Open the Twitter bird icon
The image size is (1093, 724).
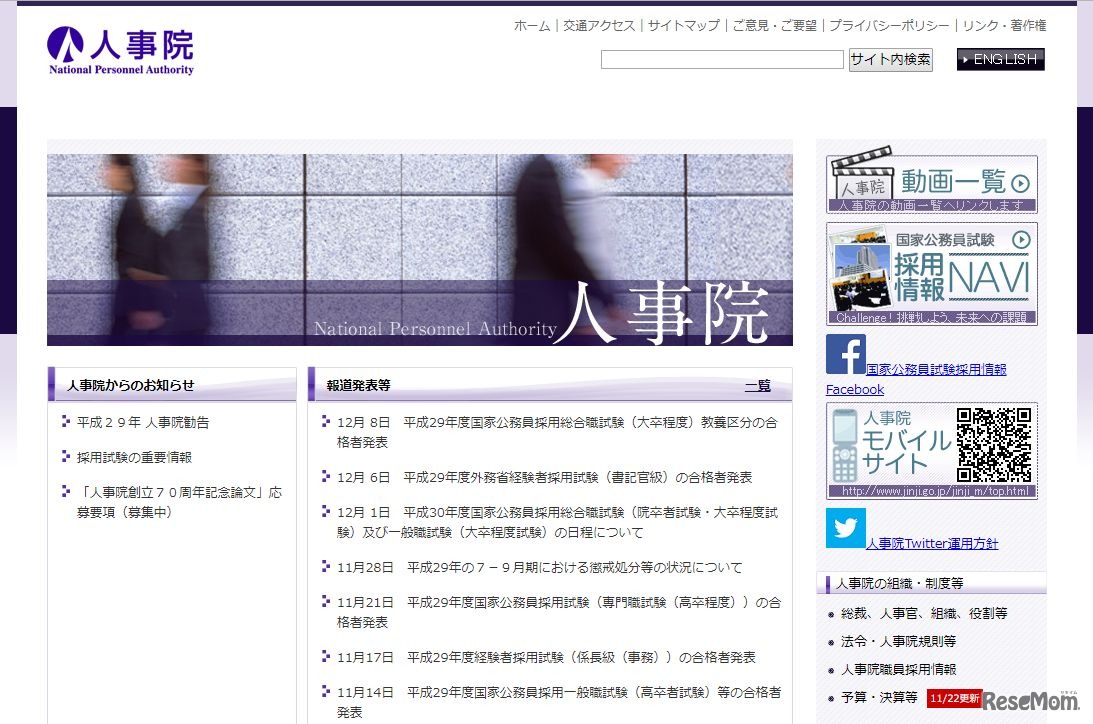coord(845,528)
